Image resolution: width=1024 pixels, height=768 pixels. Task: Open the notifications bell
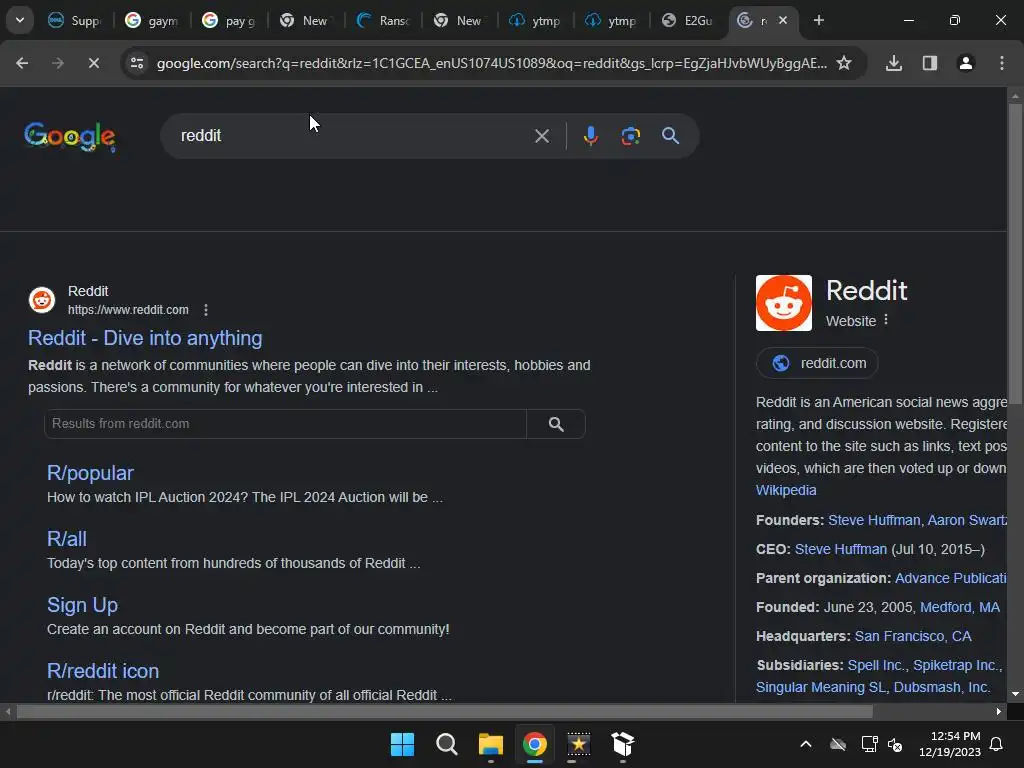pos(997,744)
